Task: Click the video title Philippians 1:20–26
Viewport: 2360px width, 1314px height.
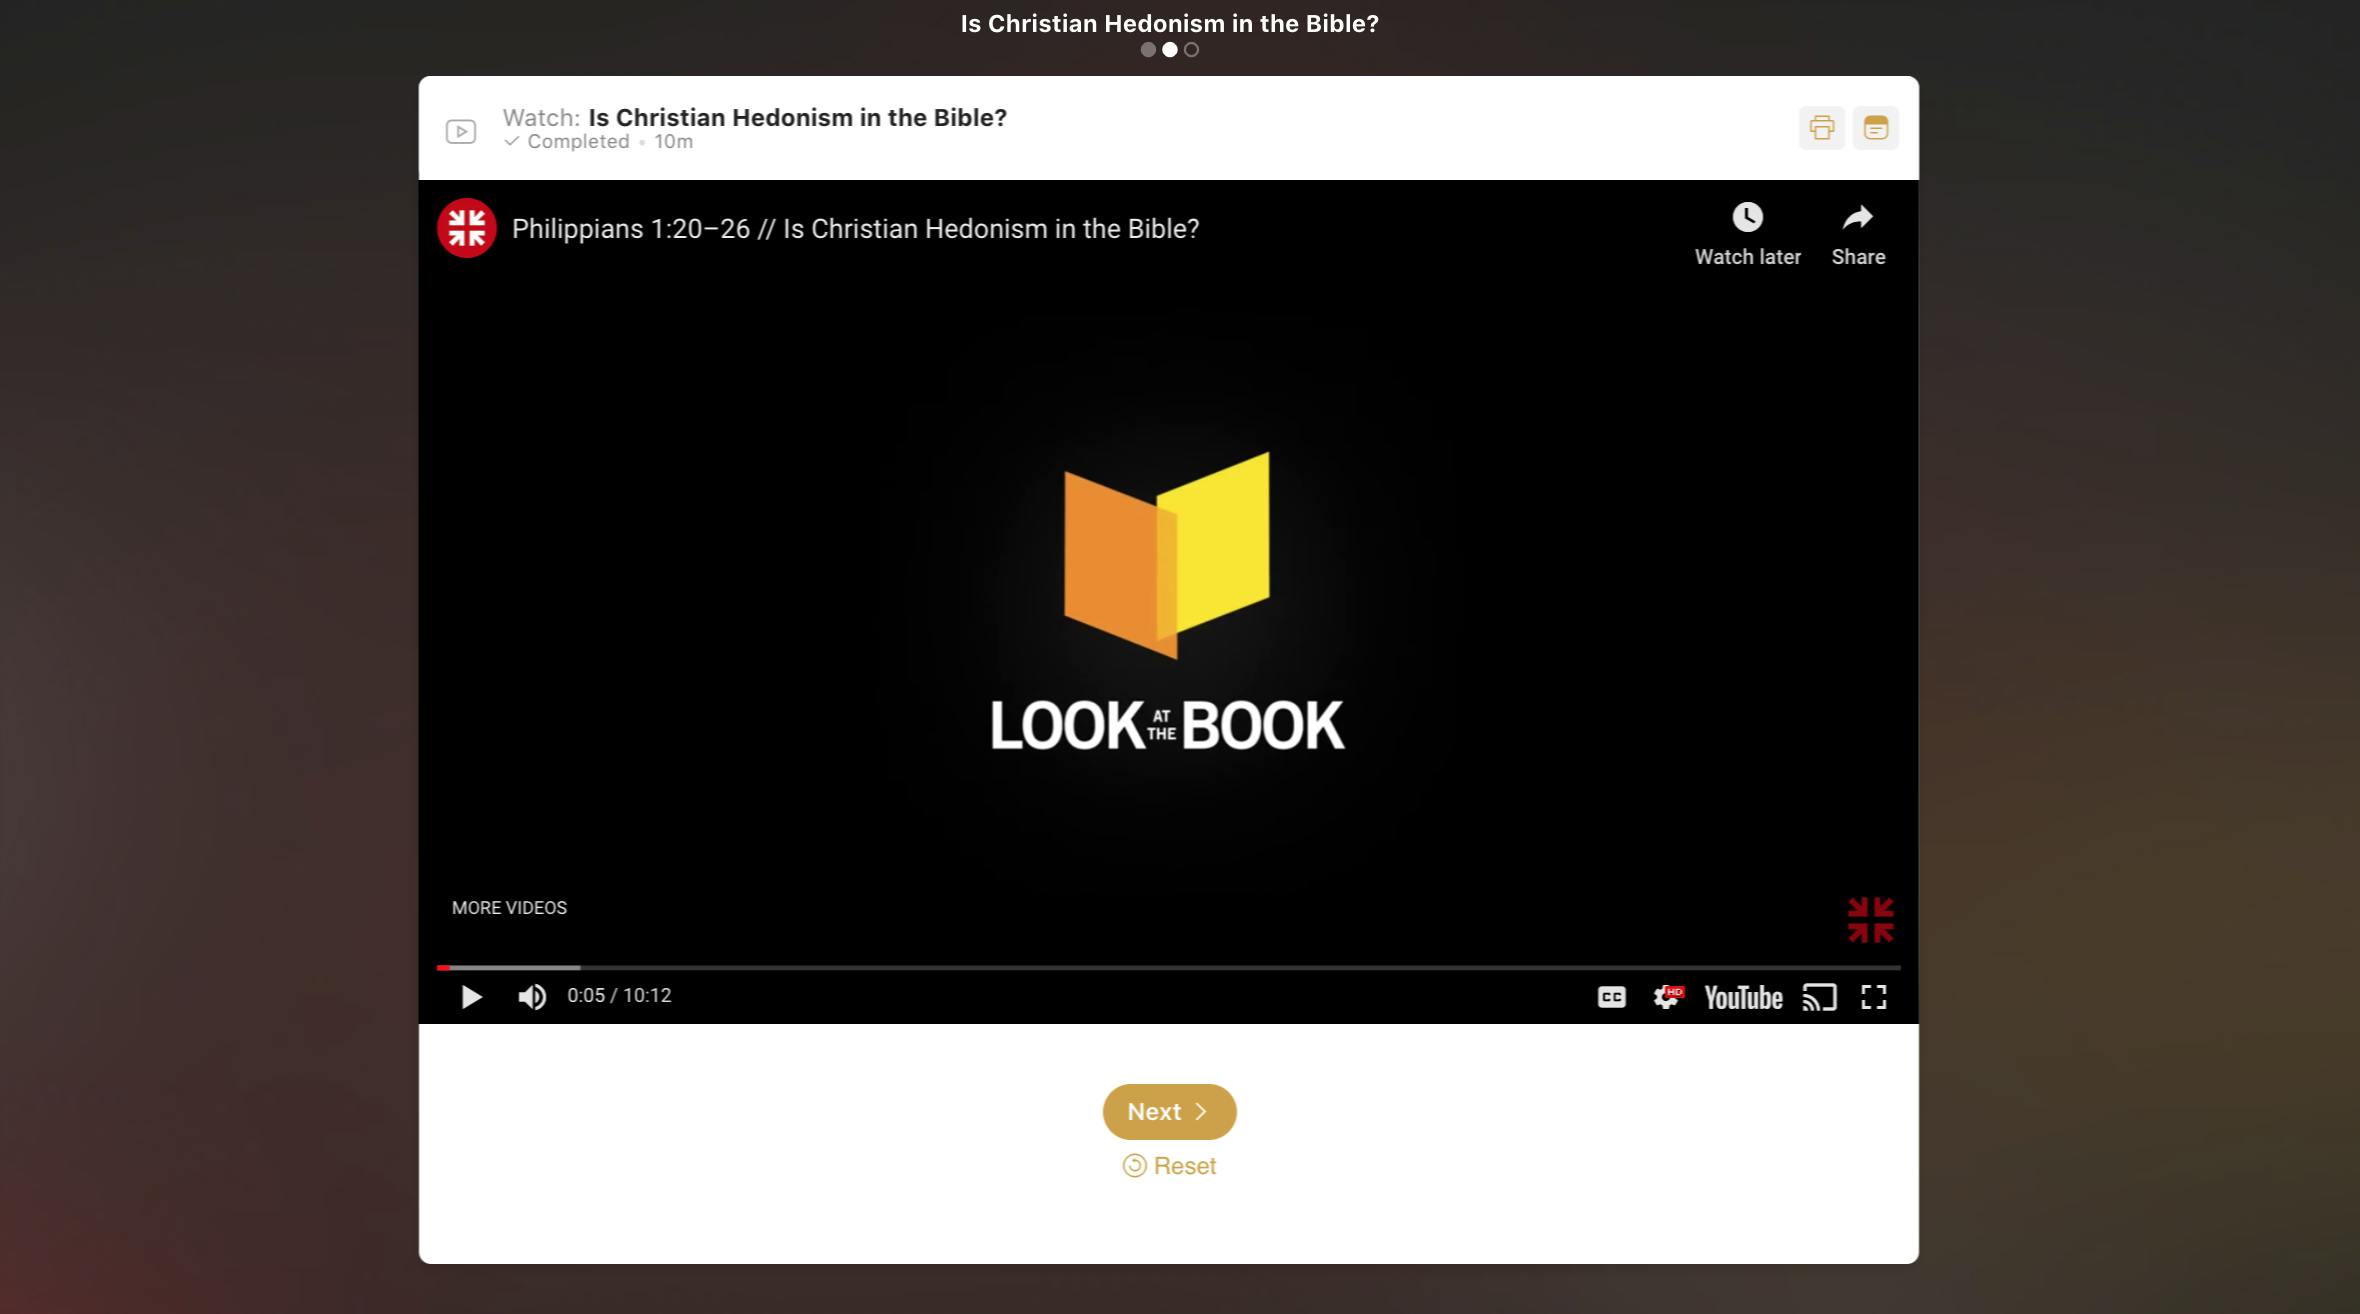Action: point(855,229)
